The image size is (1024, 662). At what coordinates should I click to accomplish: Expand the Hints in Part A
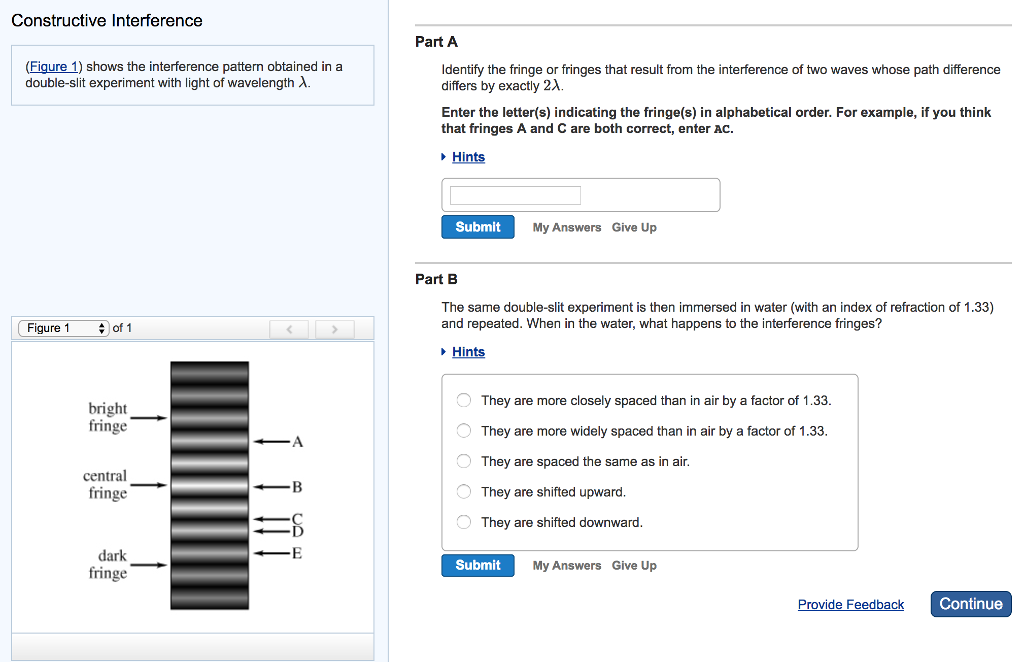[x=468, y=156]
